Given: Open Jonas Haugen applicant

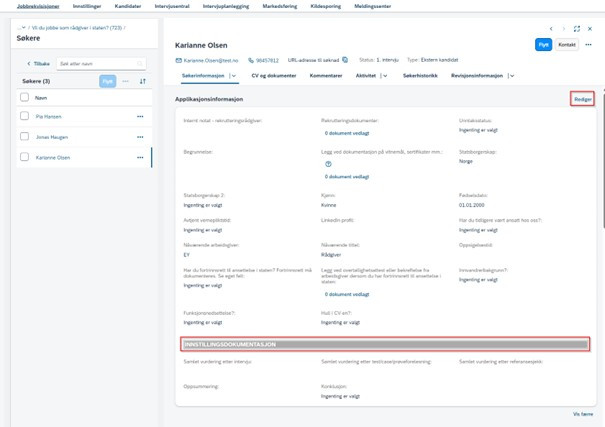Looking at the screenshot, I should 52,137.
